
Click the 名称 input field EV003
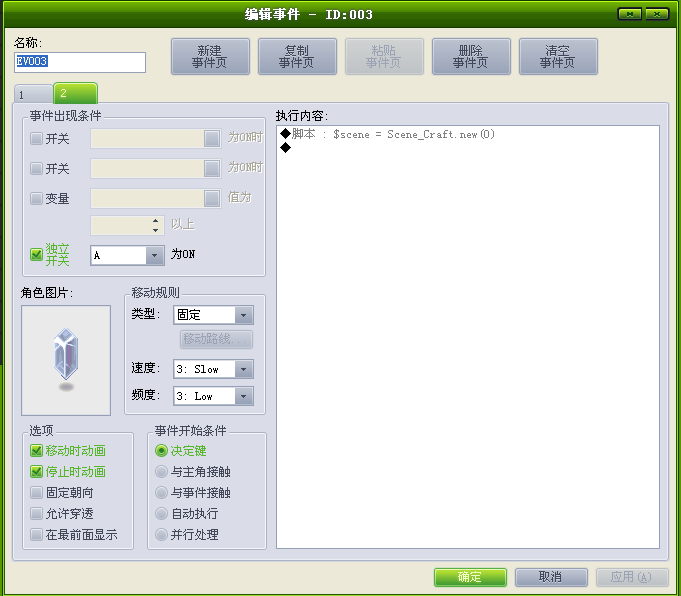pos(80,62)
